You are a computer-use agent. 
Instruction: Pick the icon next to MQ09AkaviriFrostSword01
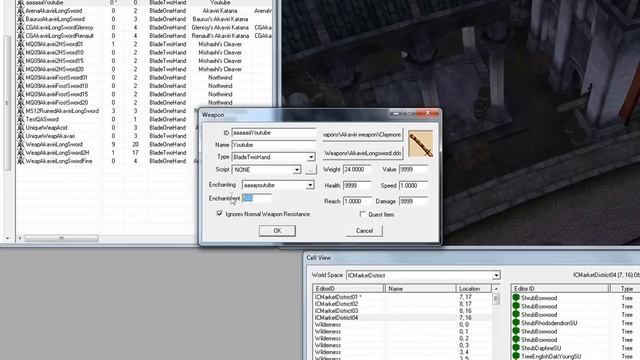20,78
